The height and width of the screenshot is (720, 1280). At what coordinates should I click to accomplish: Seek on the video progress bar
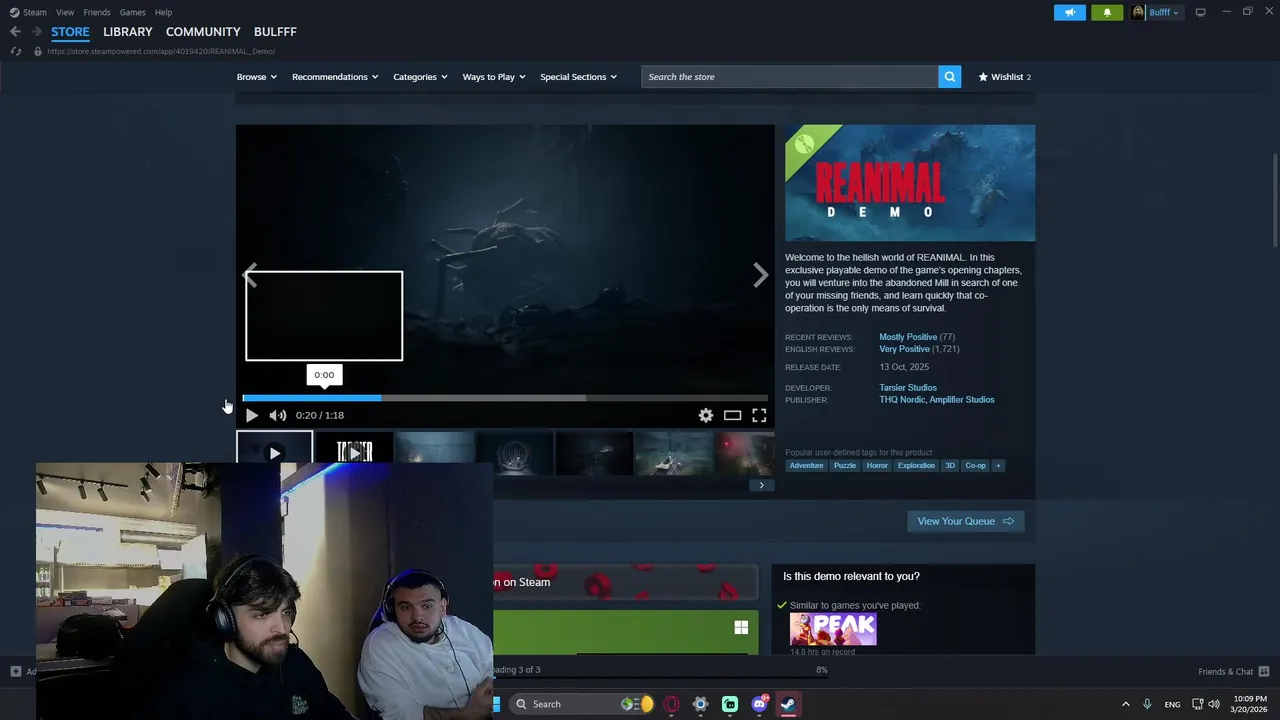(505, 398)
